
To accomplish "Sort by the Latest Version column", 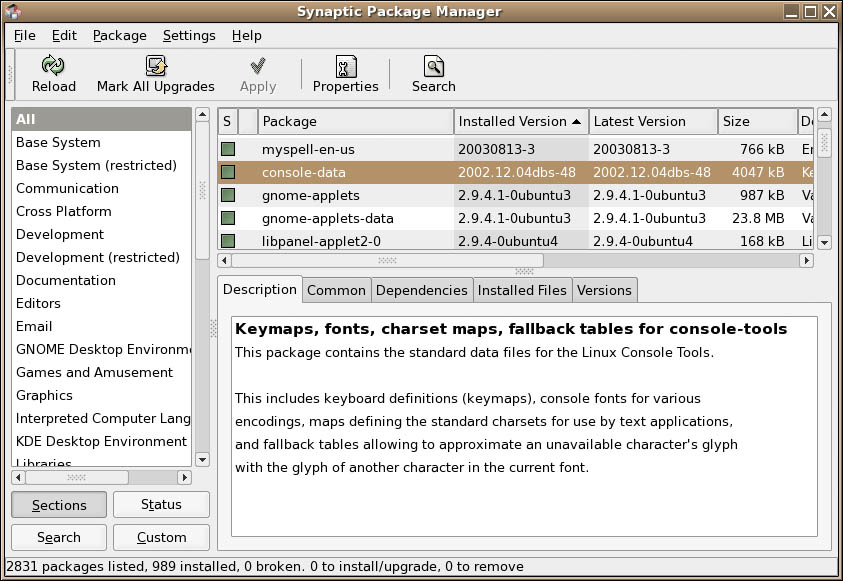I will click(653, 121).
